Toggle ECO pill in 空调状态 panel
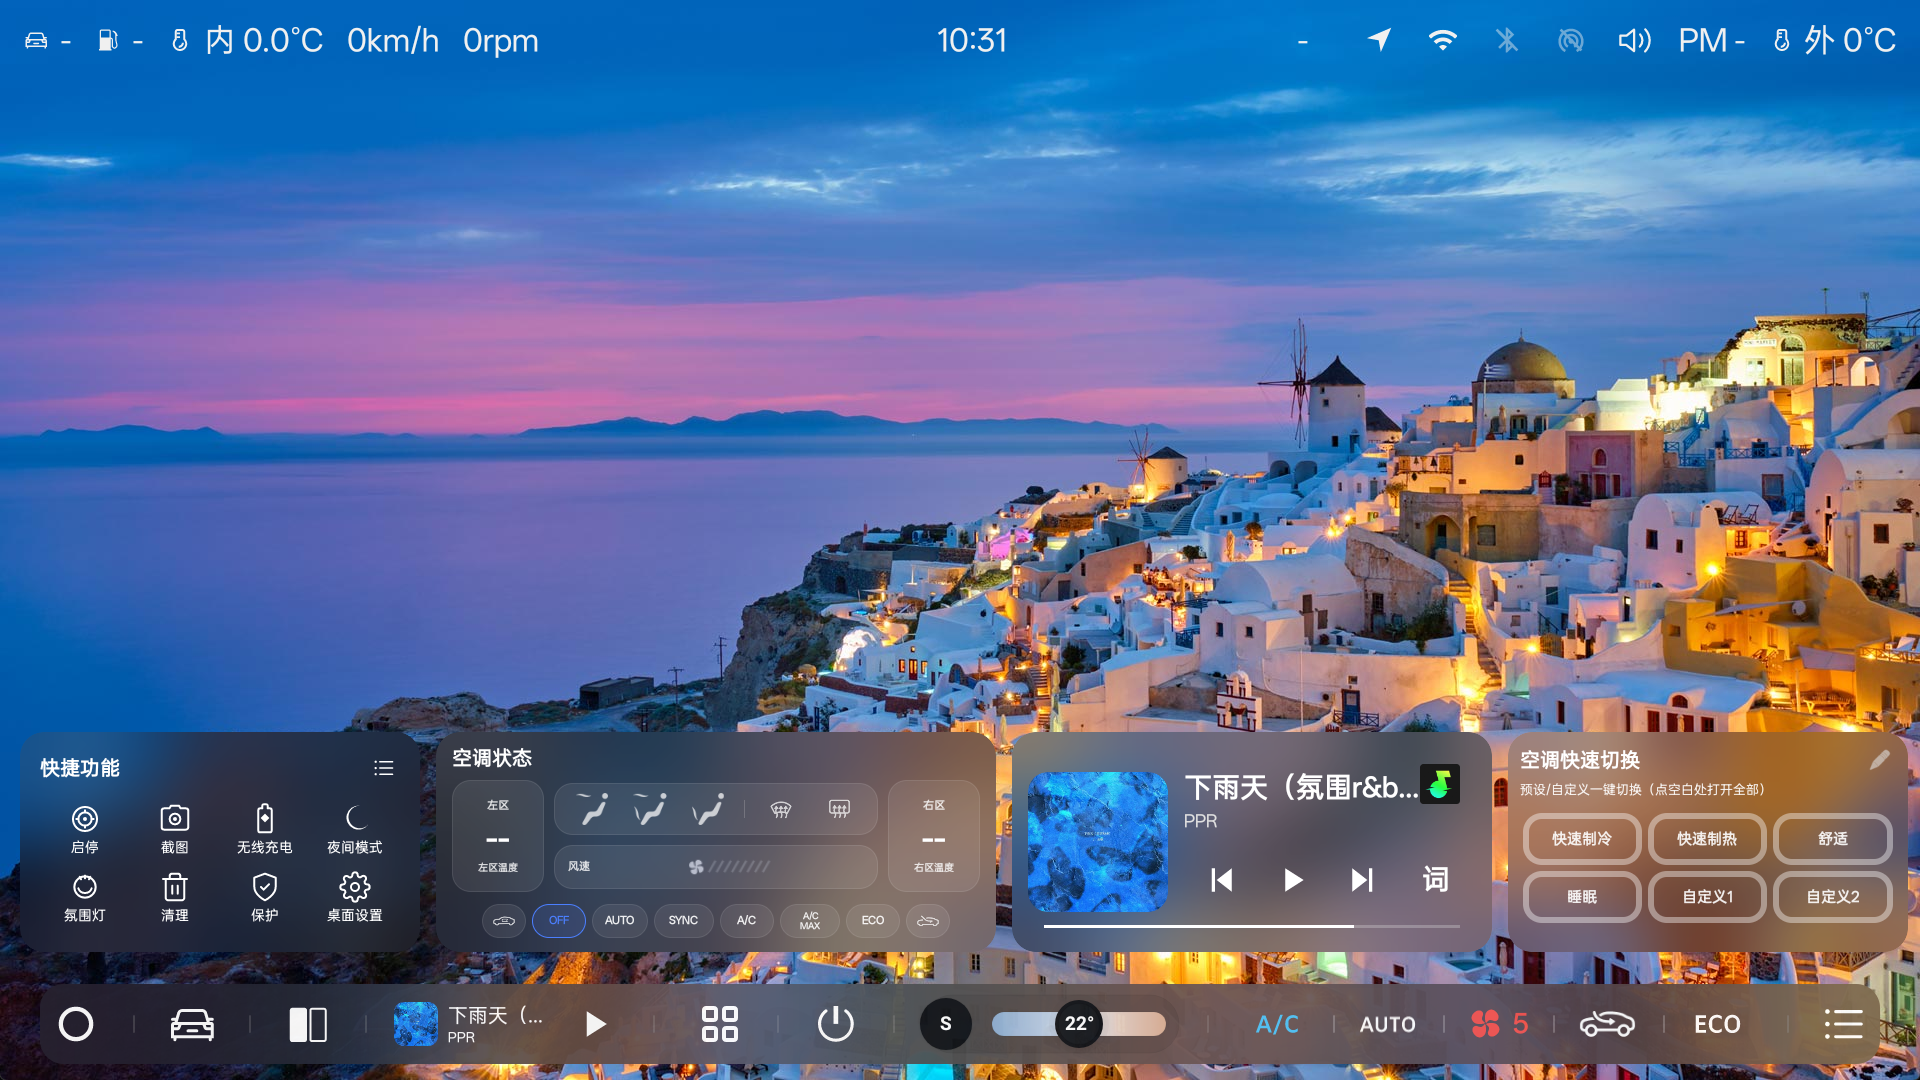The width and height of the screenshot is (1920, 1080). [x=873, y=920]
